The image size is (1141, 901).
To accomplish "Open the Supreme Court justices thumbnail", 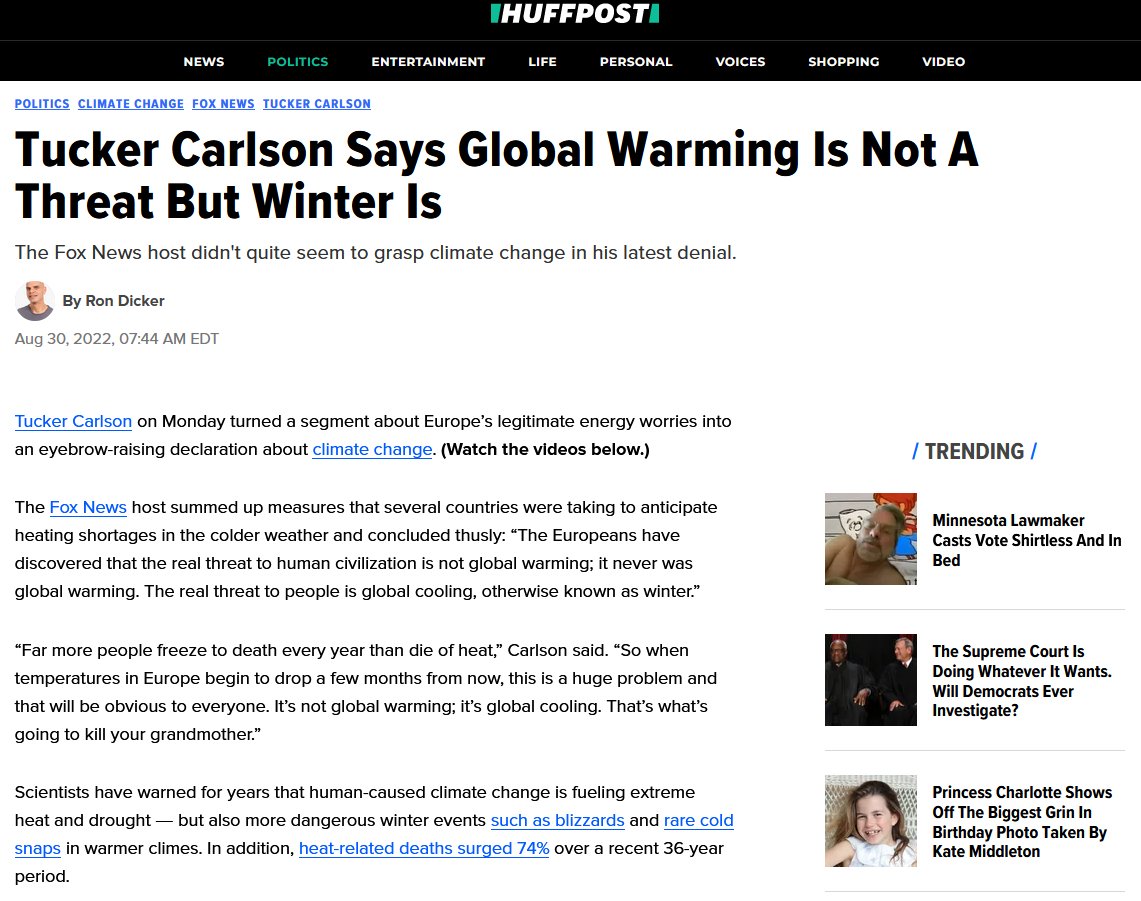I will coord(870,680).
